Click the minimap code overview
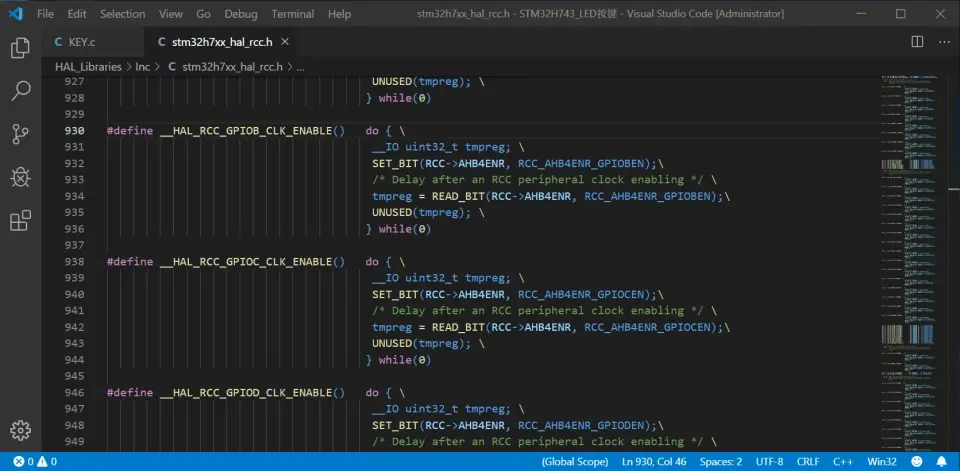The width and height of the screenshot is (960, 471). point(910,250)
